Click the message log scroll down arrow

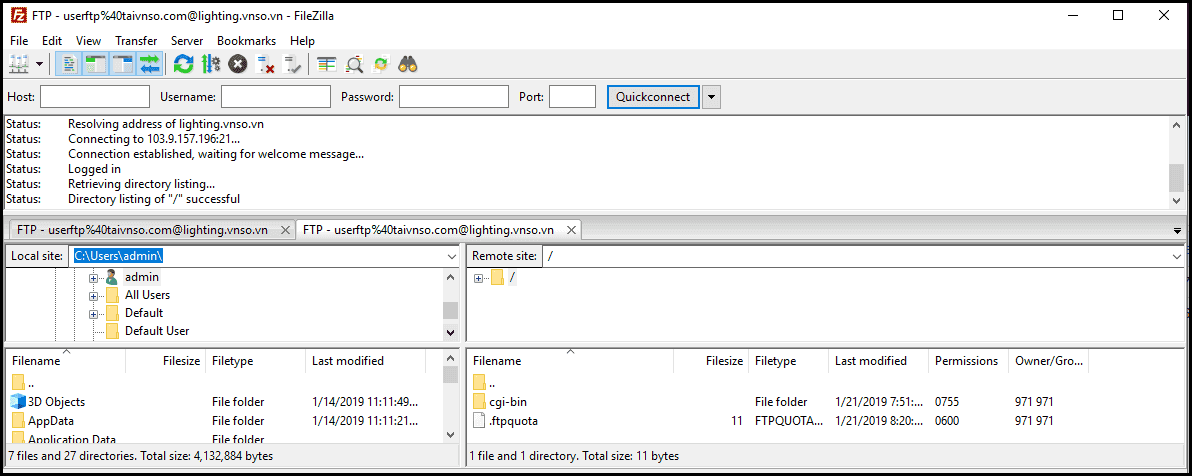click(1176, 199)
